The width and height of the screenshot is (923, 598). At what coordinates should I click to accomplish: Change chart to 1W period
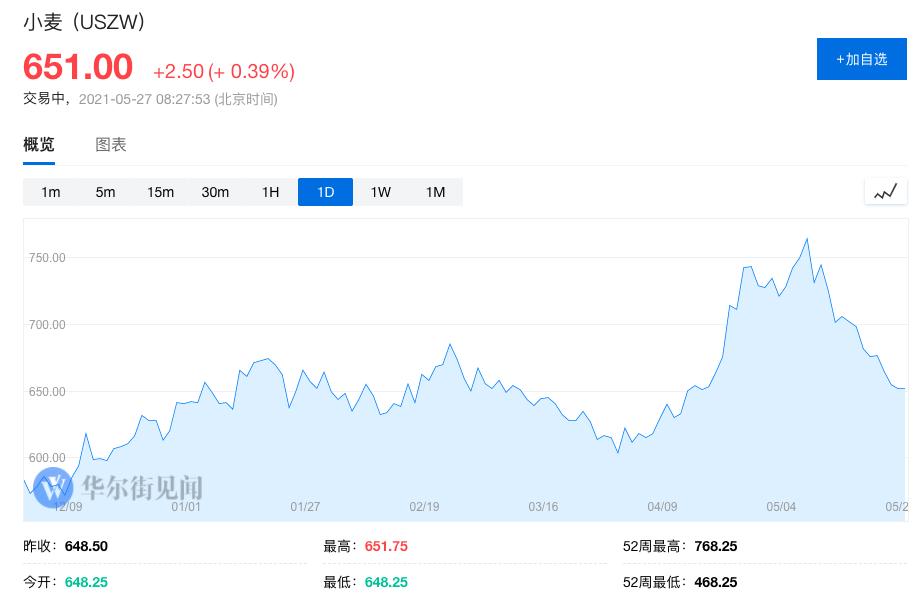[380, 192]
